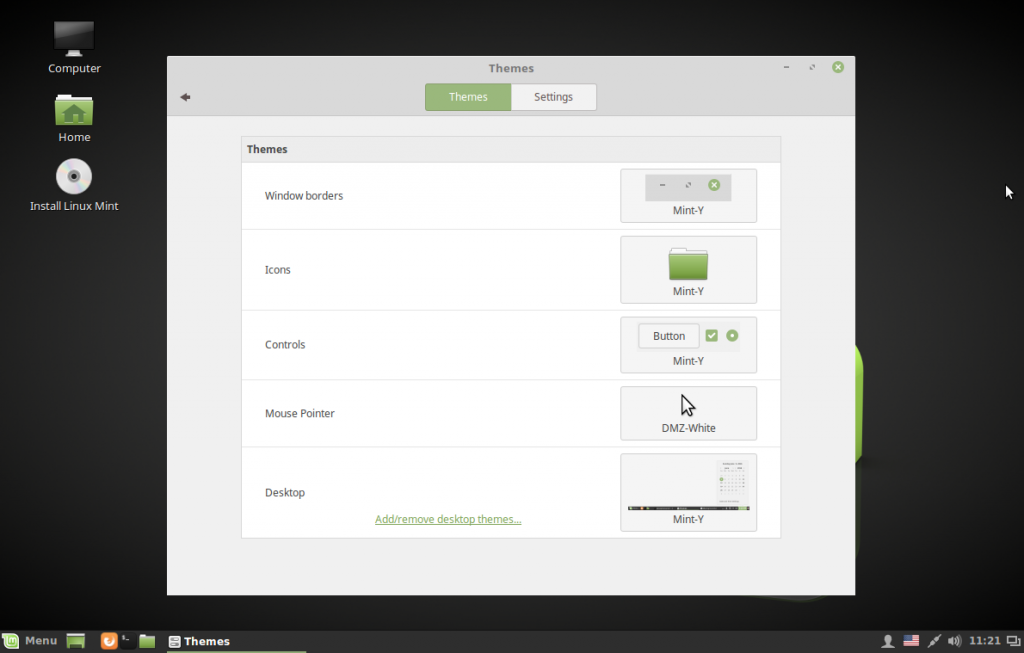Click the back arrow in the Themes window
This screenshot has height=653, width=1024.
click(185, 97)
